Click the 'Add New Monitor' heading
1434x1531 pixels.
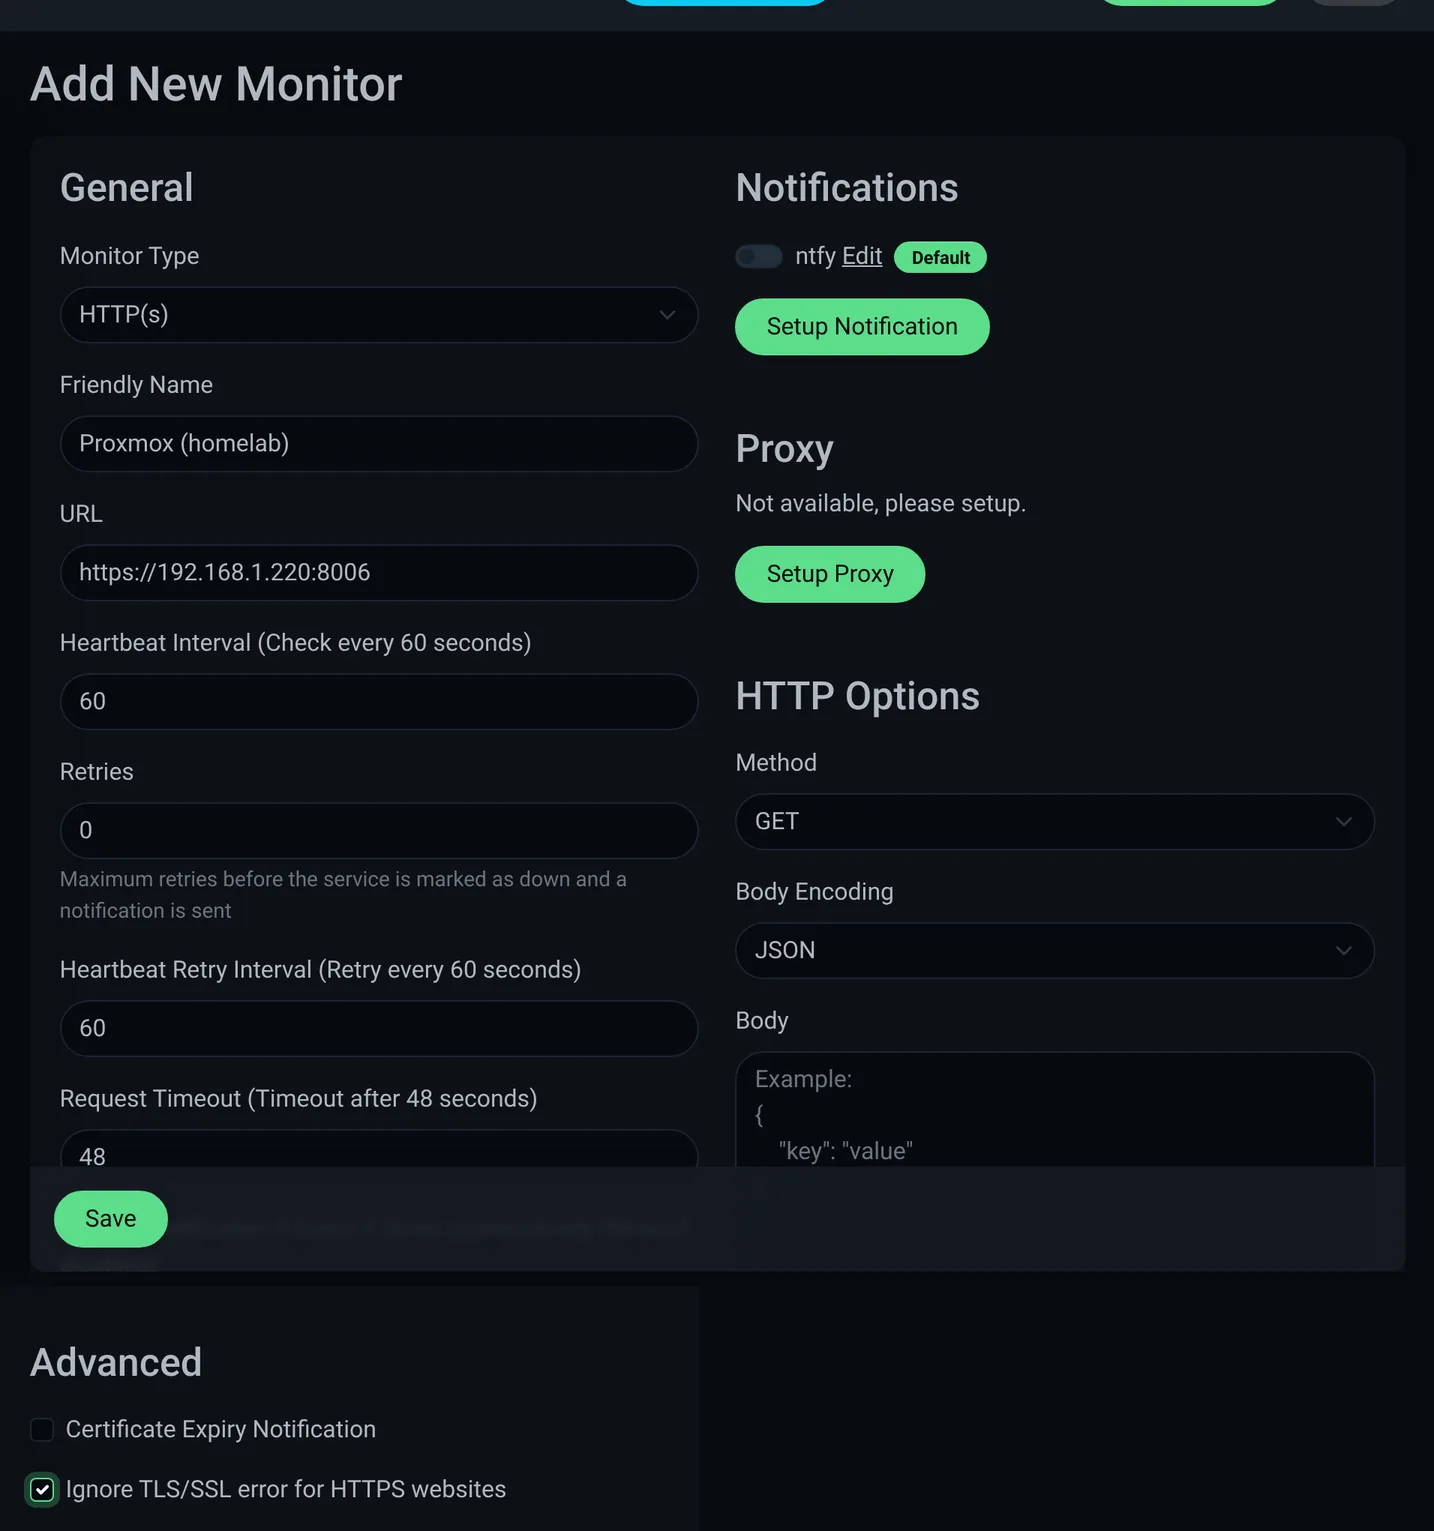(216, 84)
